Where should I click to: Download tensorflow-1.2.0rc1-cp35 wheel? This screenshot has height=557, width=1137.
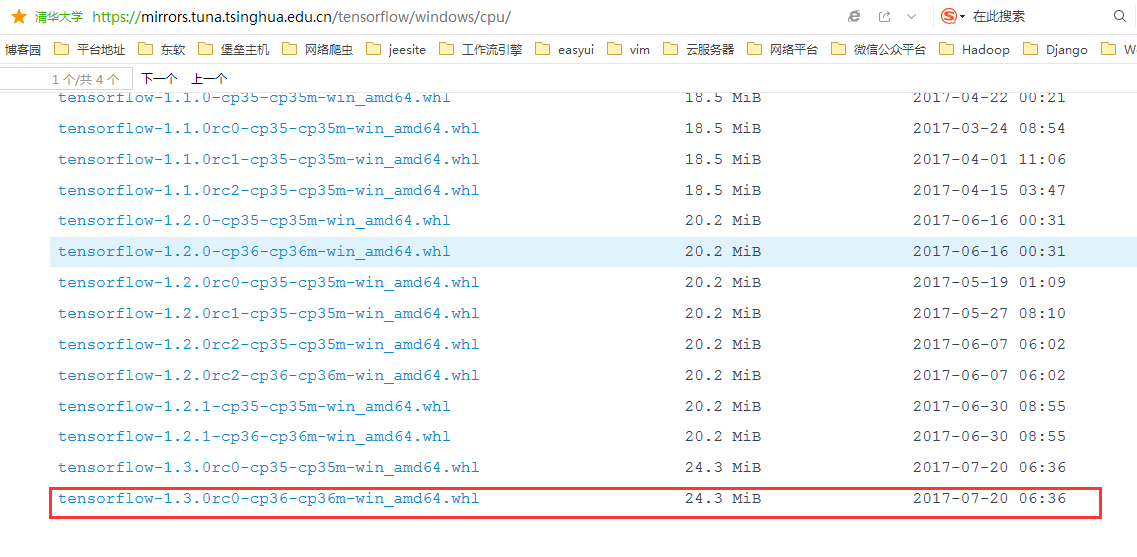(268, 313)
